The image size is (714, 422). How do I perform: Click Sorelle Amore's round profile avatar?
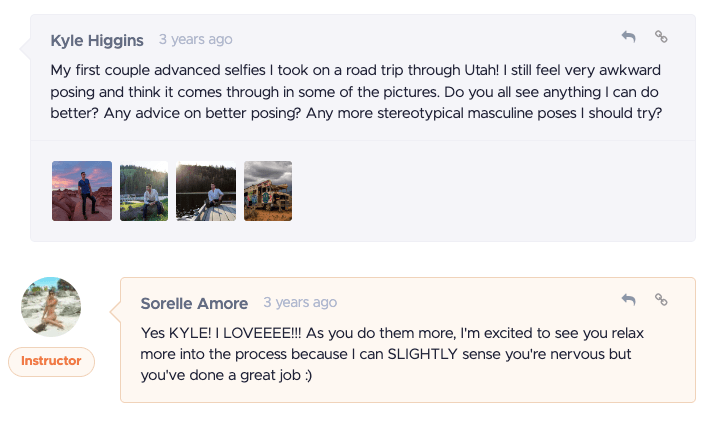pyautogui.click(x=51, y=307)
